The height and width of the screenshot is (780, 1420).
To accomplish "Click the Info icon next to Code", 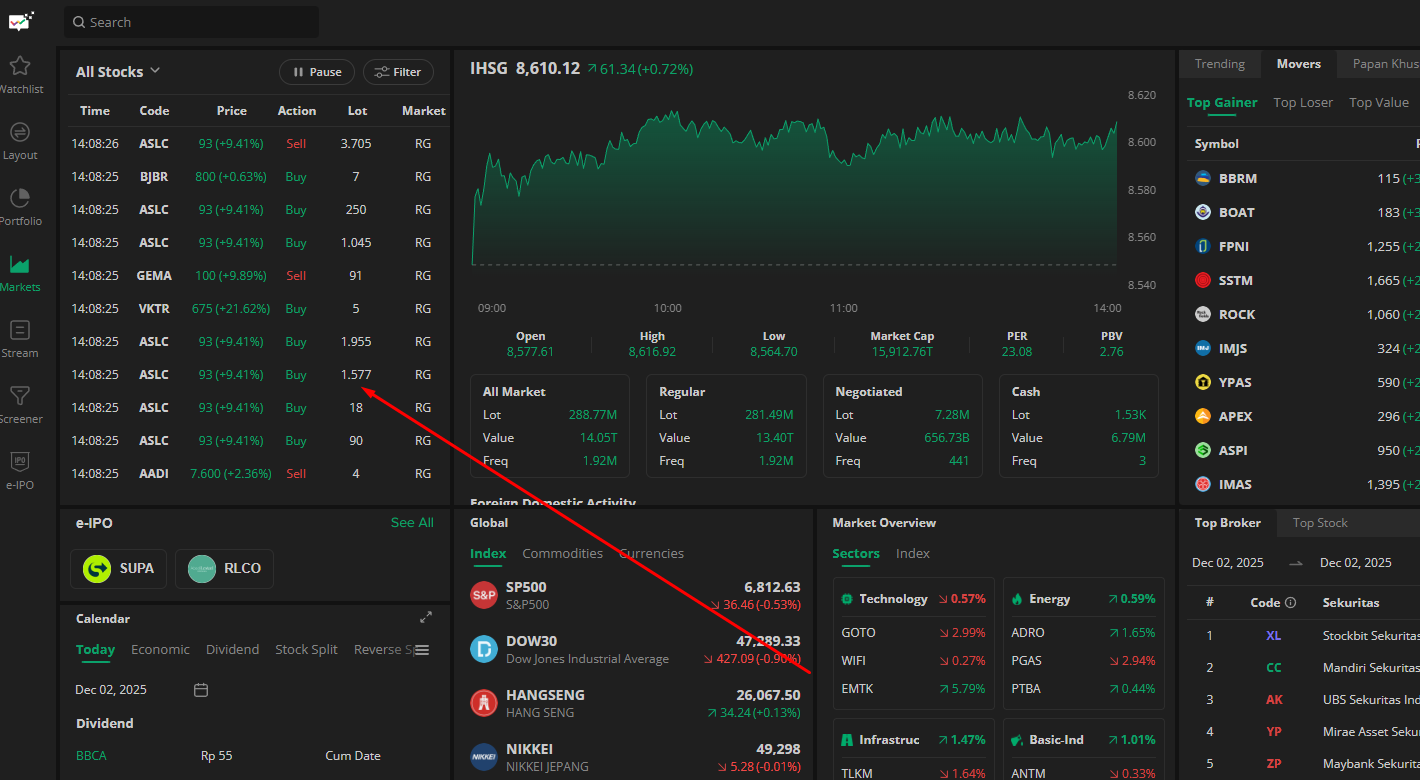I will (1290, 603).
